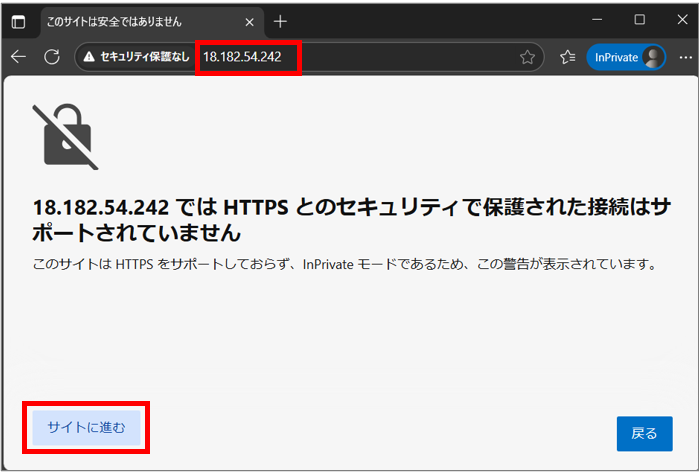Open the Settings and more ellipsis menu
The image size is (699, 472).
[686, 57]
